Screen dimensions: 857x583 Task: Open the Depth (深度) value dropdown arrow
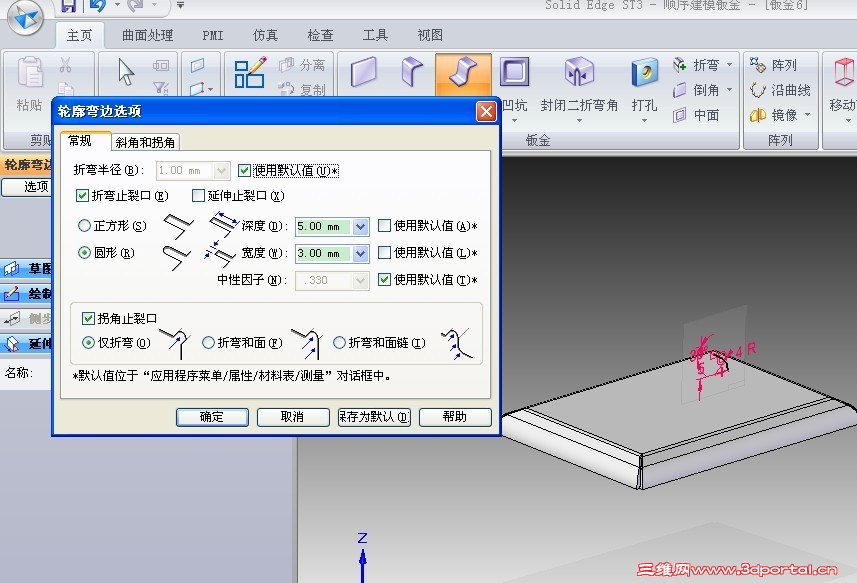click(x=360, y=226)
